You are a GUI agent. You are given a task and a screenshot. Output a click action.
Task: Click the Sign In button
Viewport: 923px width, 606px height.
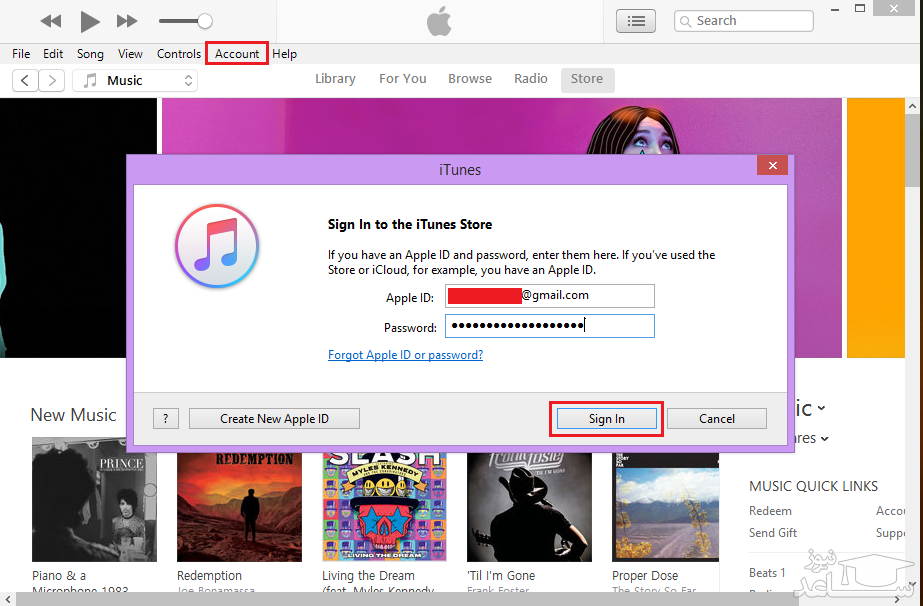[x=606, y=419]
